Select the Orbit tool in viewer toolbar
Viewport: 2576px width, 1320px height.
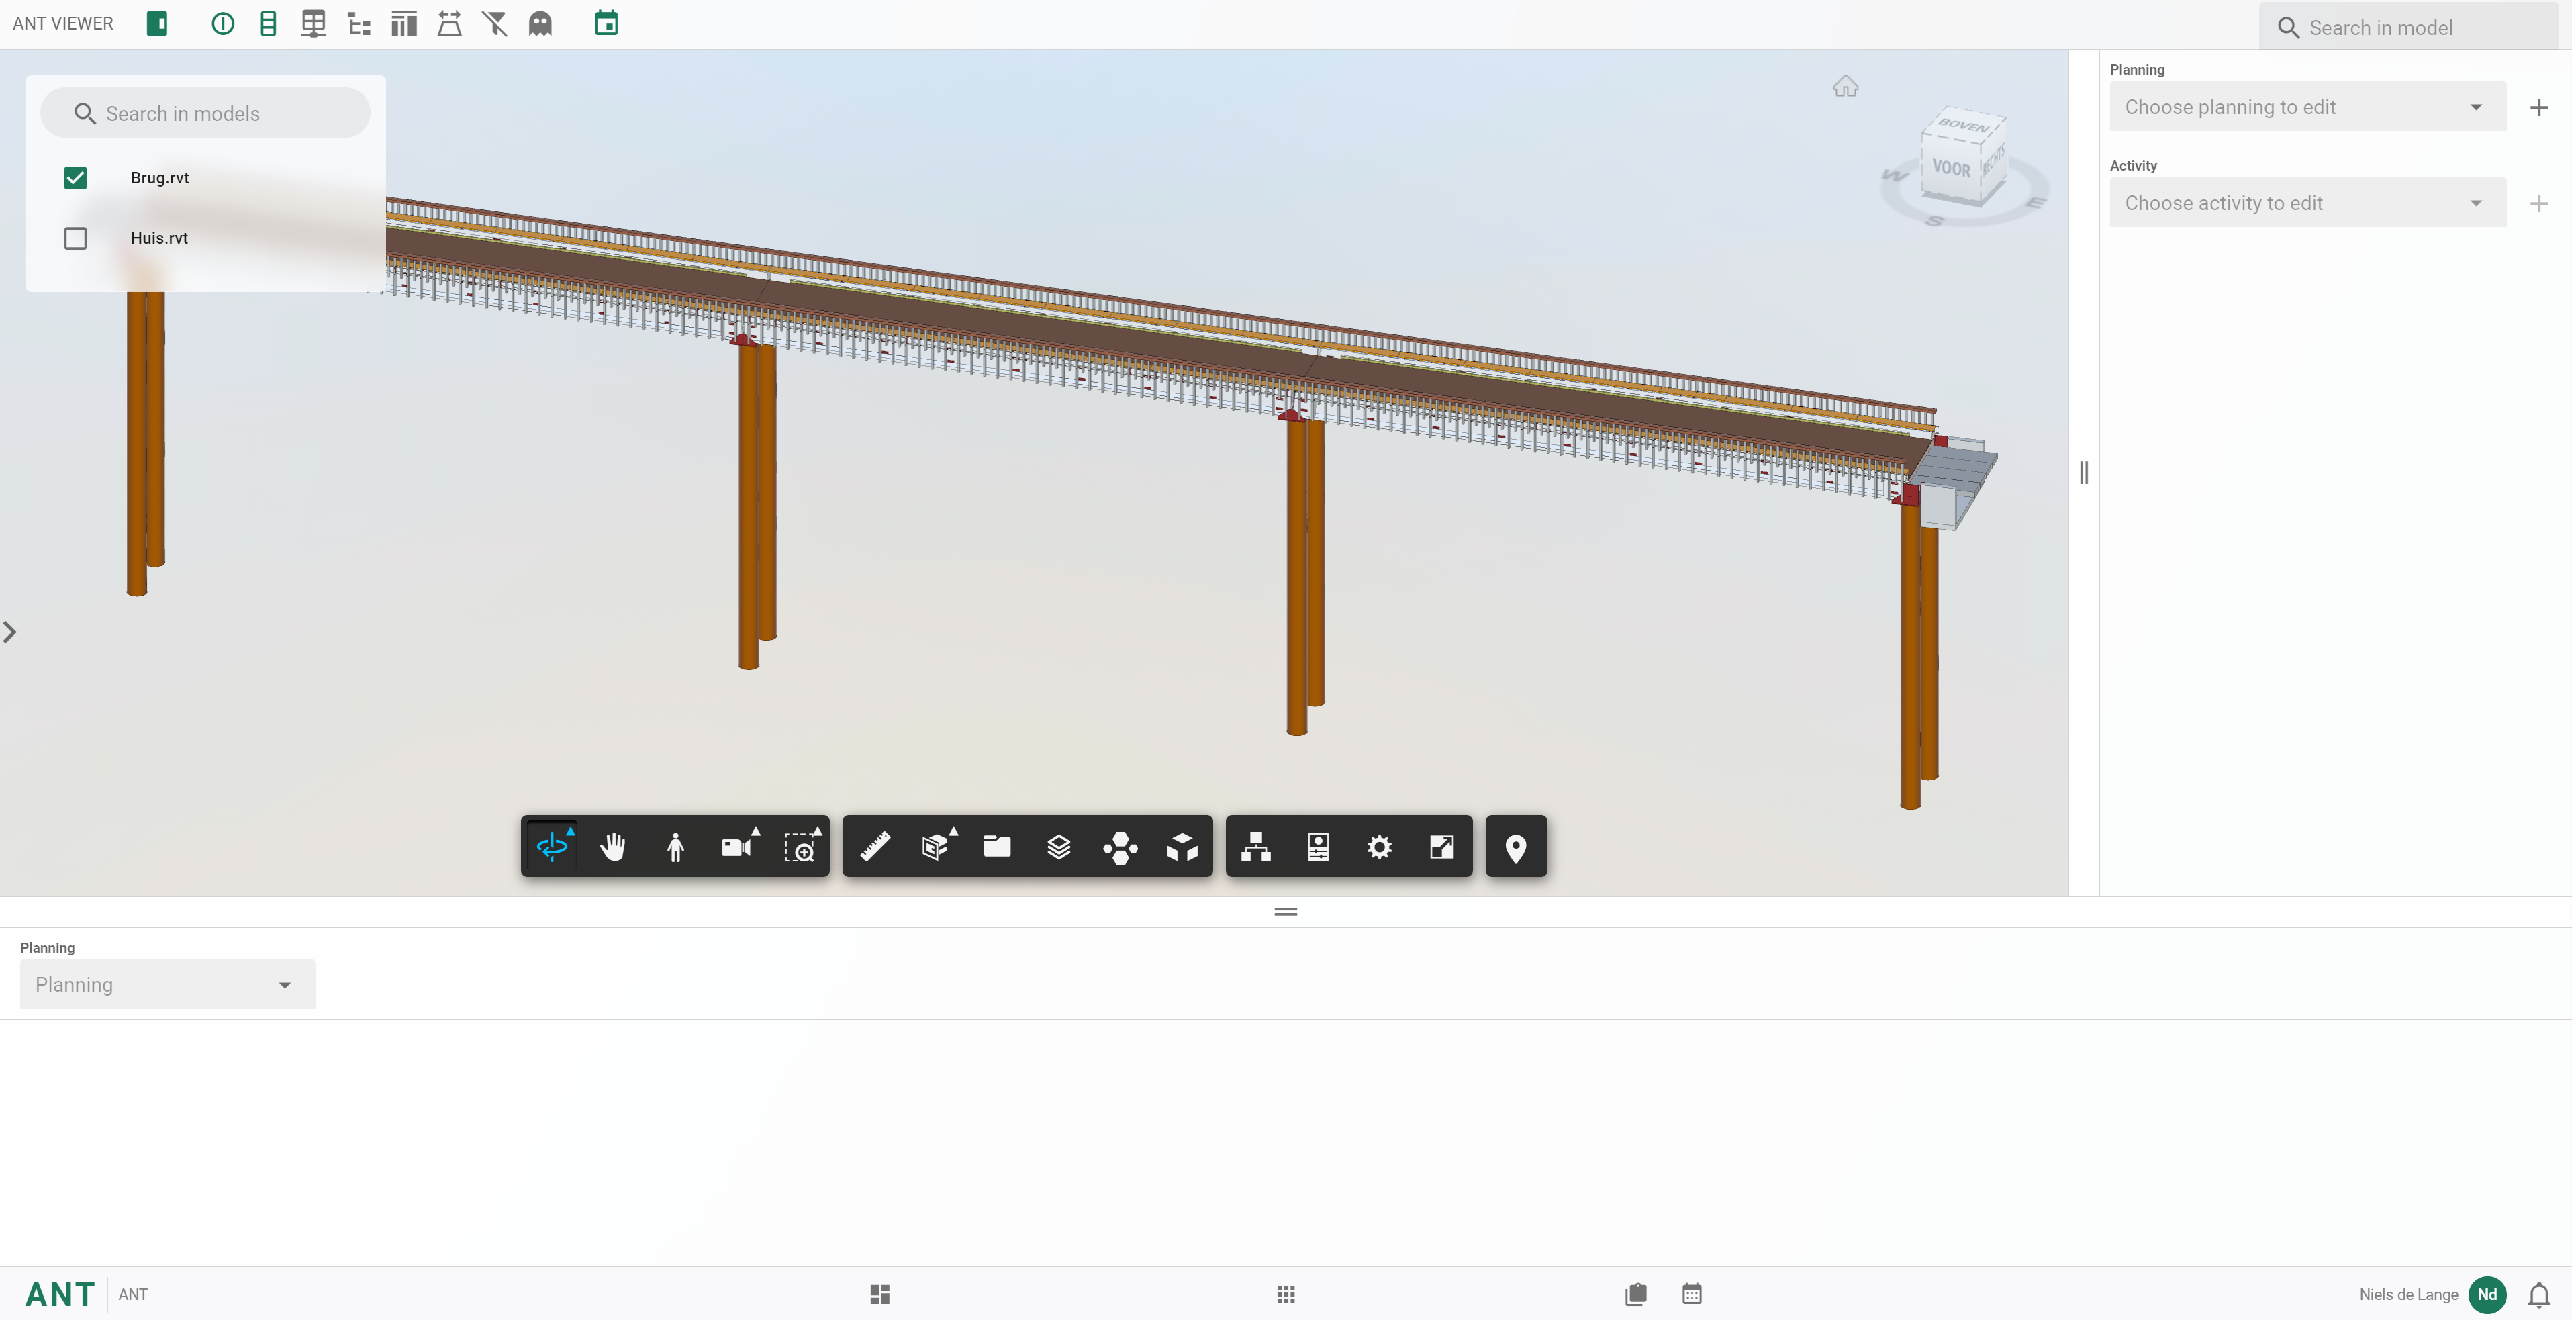[x=552, y=847]
